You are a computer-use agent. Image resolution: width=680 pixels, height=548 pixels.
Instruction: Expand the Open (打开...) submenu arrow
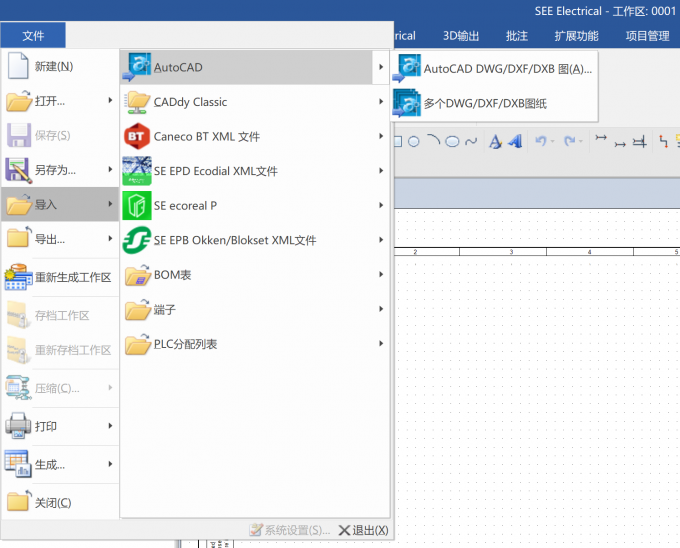(x=110, y=100)
